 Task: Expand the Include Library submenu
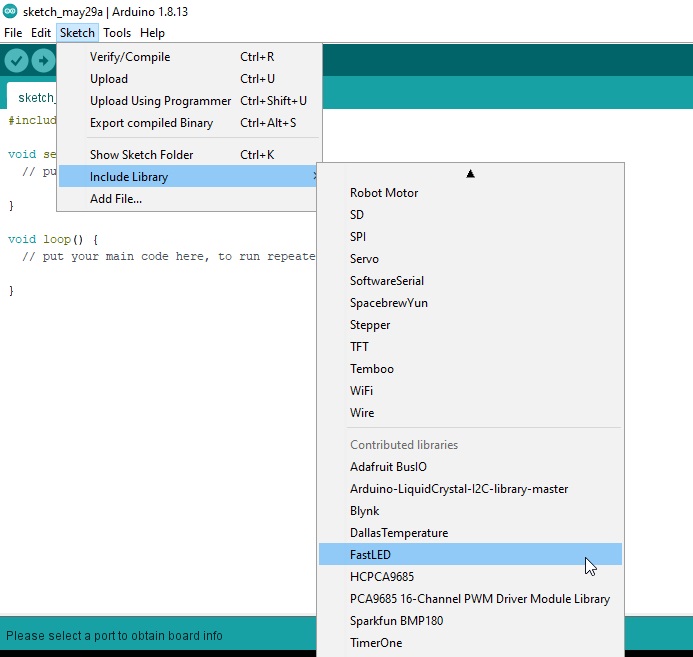point(189,177)
